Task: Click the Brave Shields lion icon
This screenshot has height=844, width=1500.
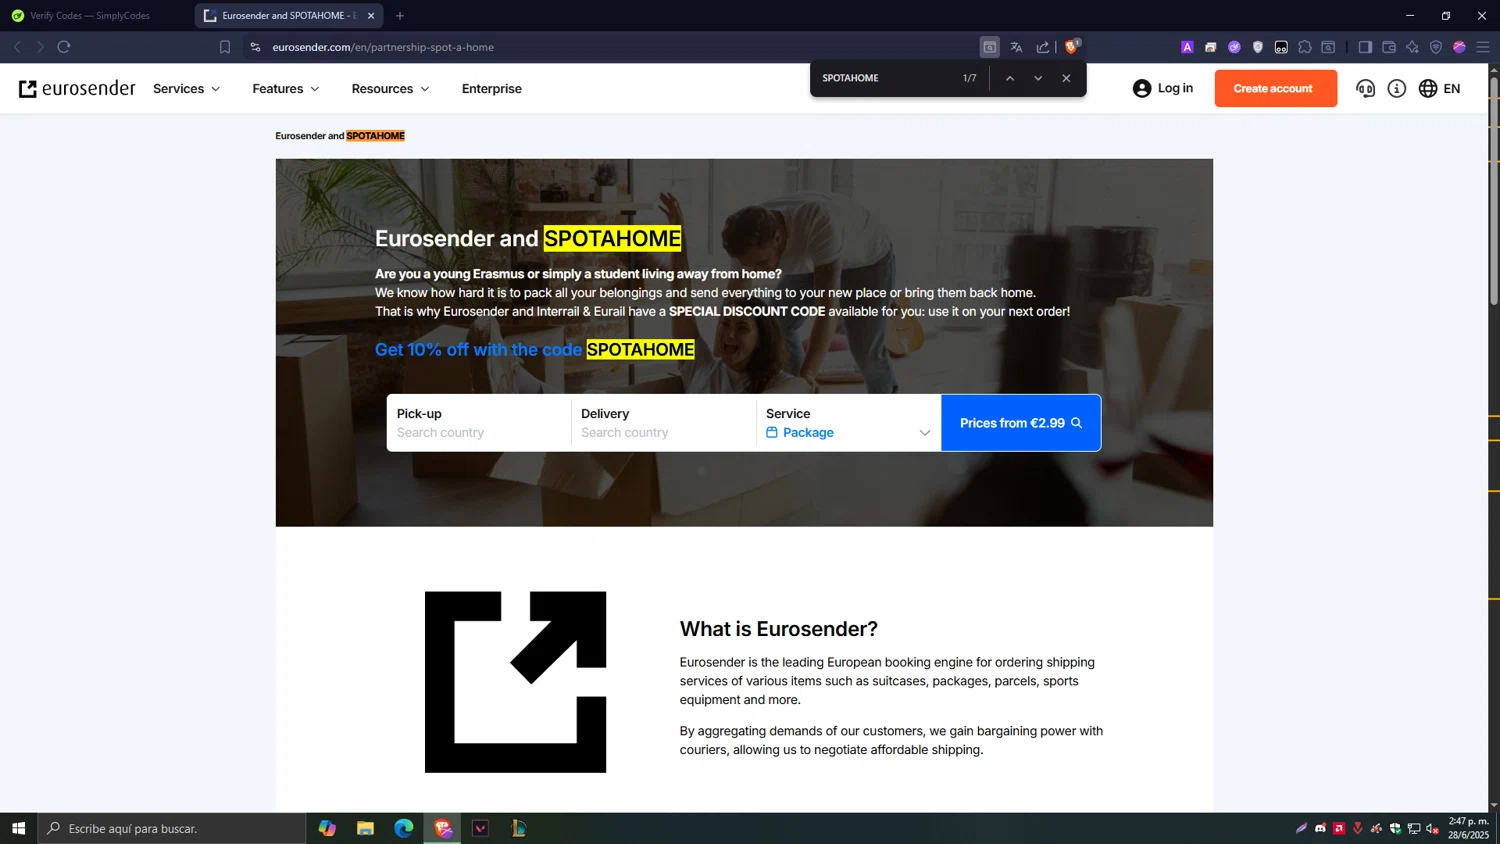Action: (1071, 47)
